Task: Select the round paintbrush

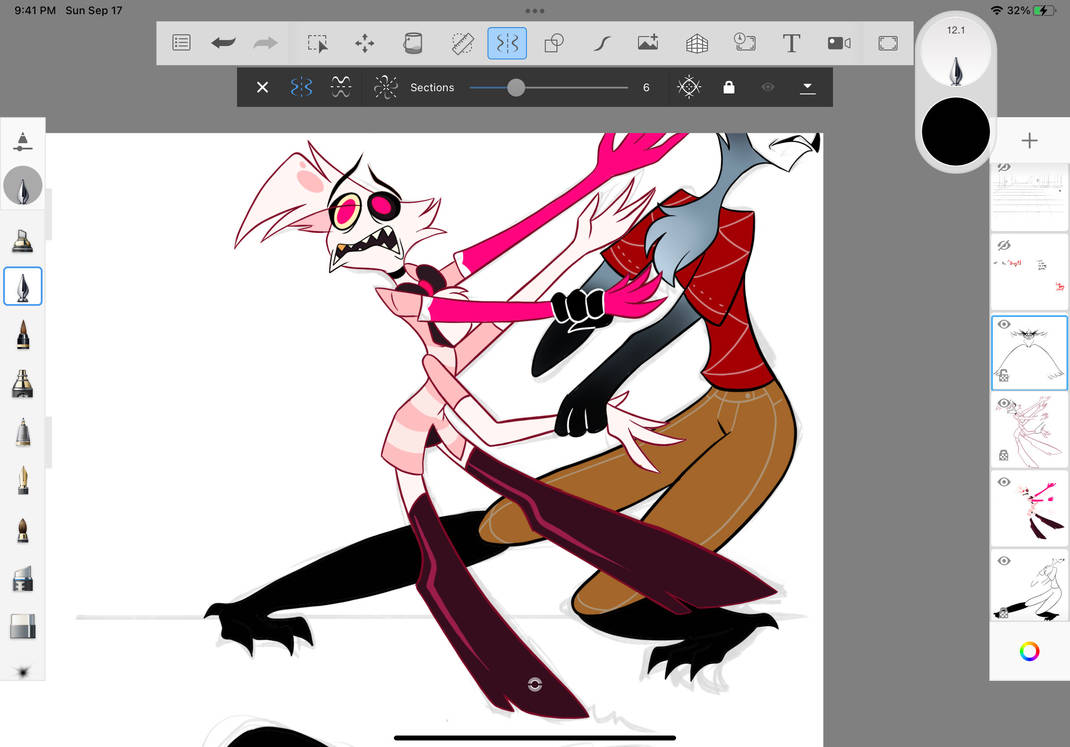Action: pyautogui.click(x=23, y=530)
